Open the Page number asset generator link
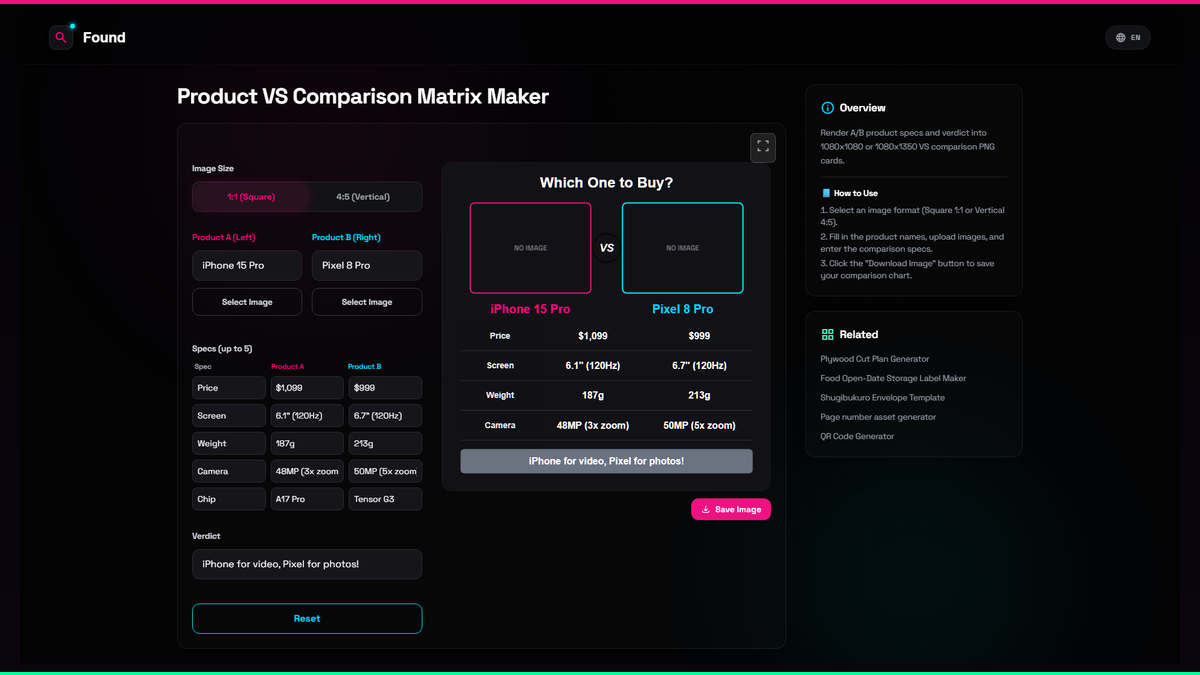This screenshot has height=675, width=1200. point(878,417)
